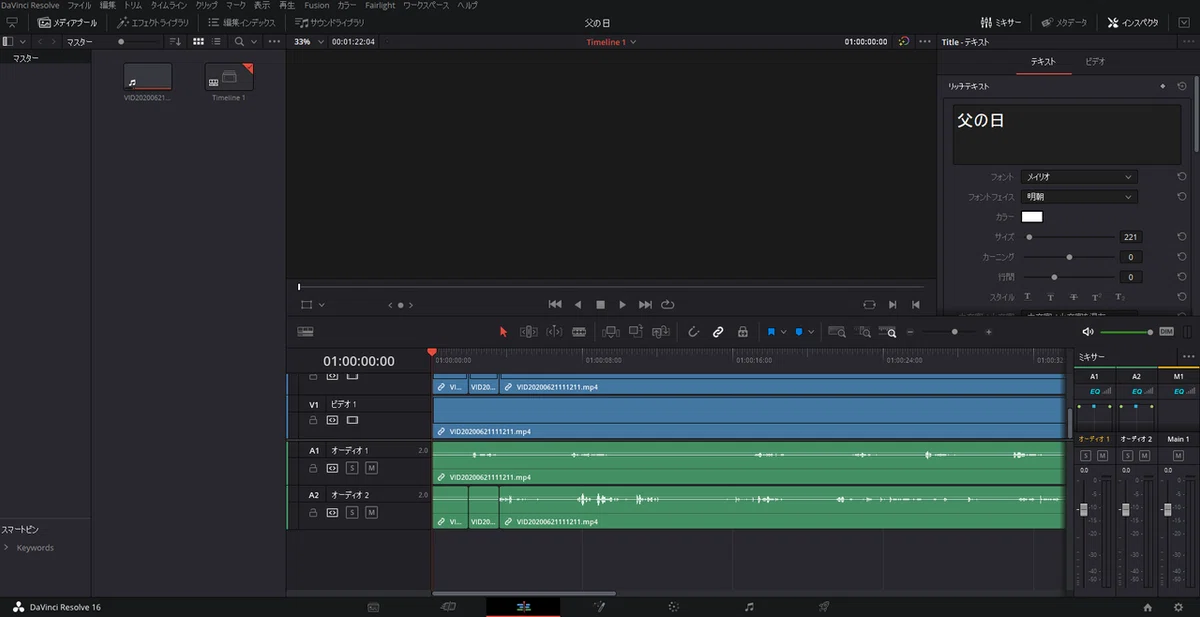Switch media pool to list view
Image resolution: width=1200 pixels, height=617 pixels.
(x=215, y=42)
